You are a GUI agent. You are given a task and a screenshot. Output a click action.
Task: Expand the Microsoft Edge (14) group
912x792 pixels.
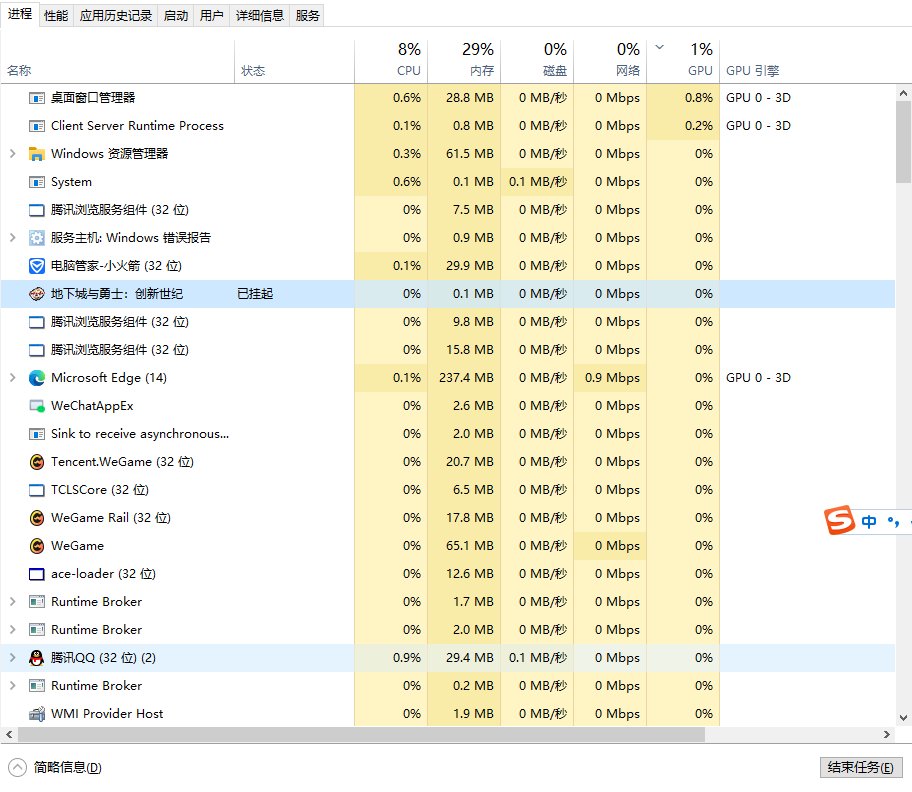coord(13,378)
